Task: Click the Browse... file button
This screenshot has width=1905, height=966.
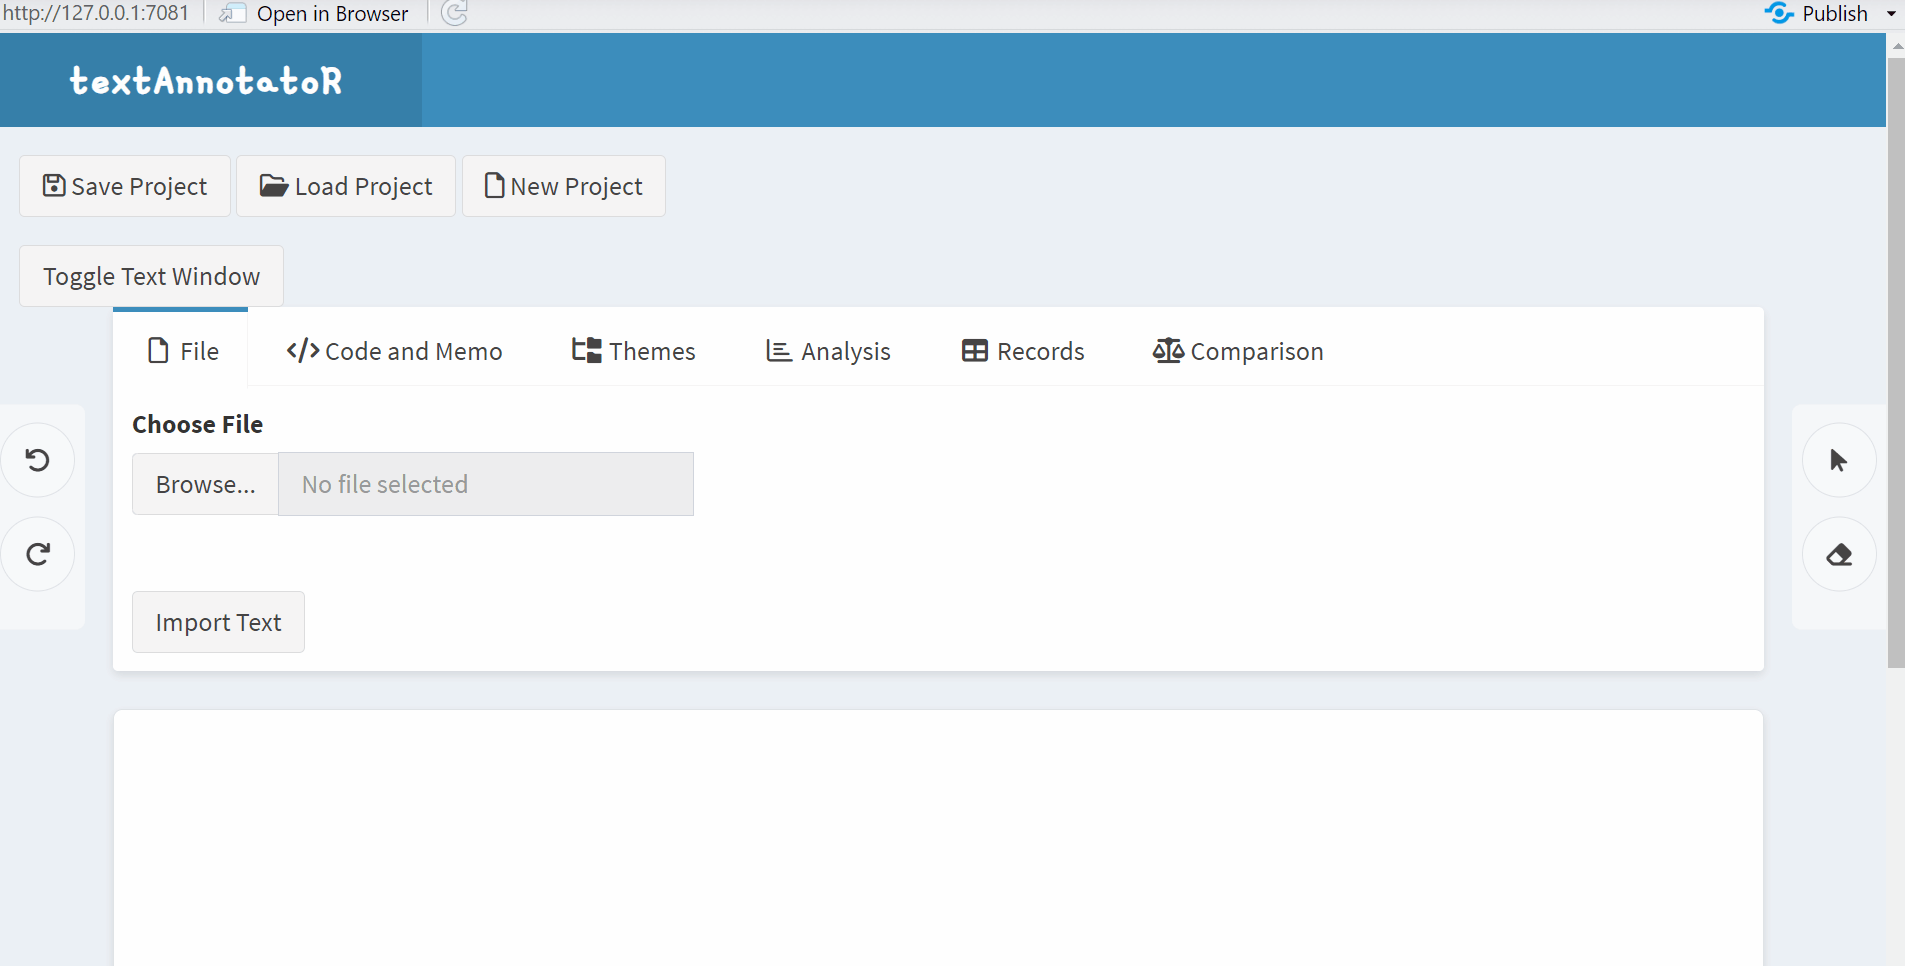Action: (x=206, y=484)
